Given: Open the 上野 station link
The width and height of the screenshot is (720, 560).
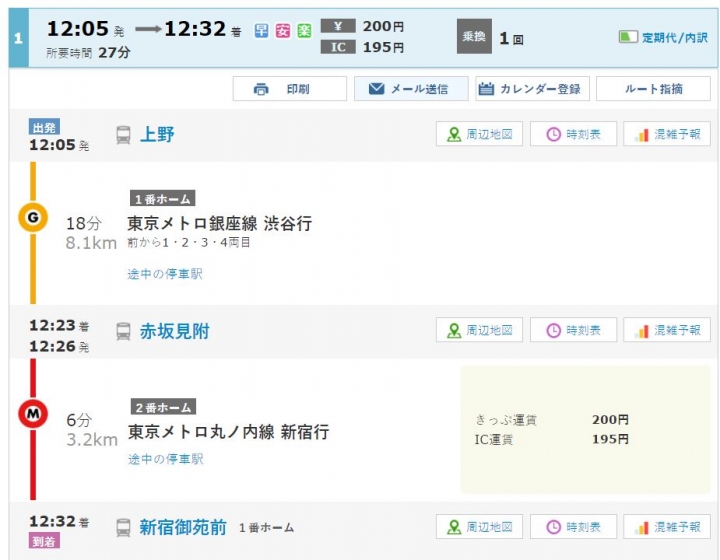Looking at the screenshot, I should (x=157, y=134).
